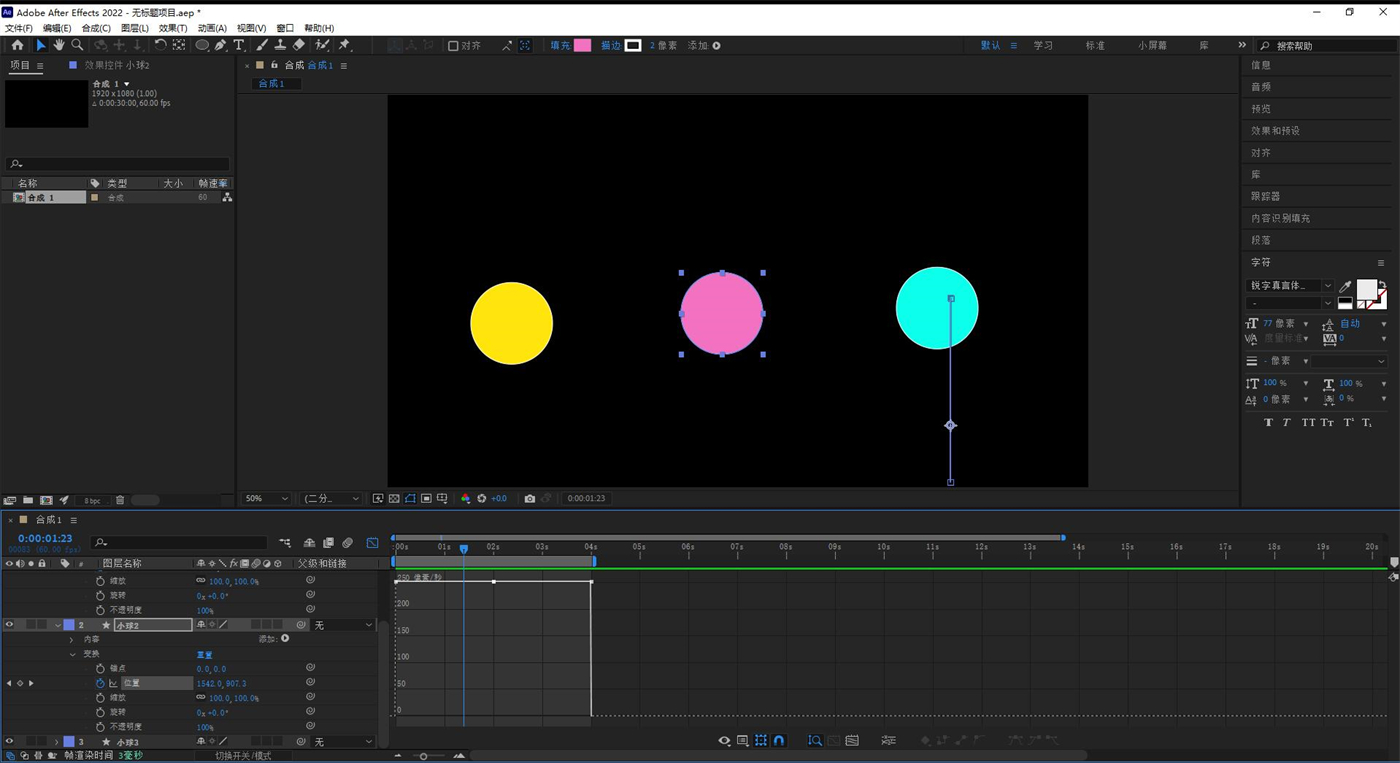
Task: Click 切换开关/模式 button
Action: point(244,756)
